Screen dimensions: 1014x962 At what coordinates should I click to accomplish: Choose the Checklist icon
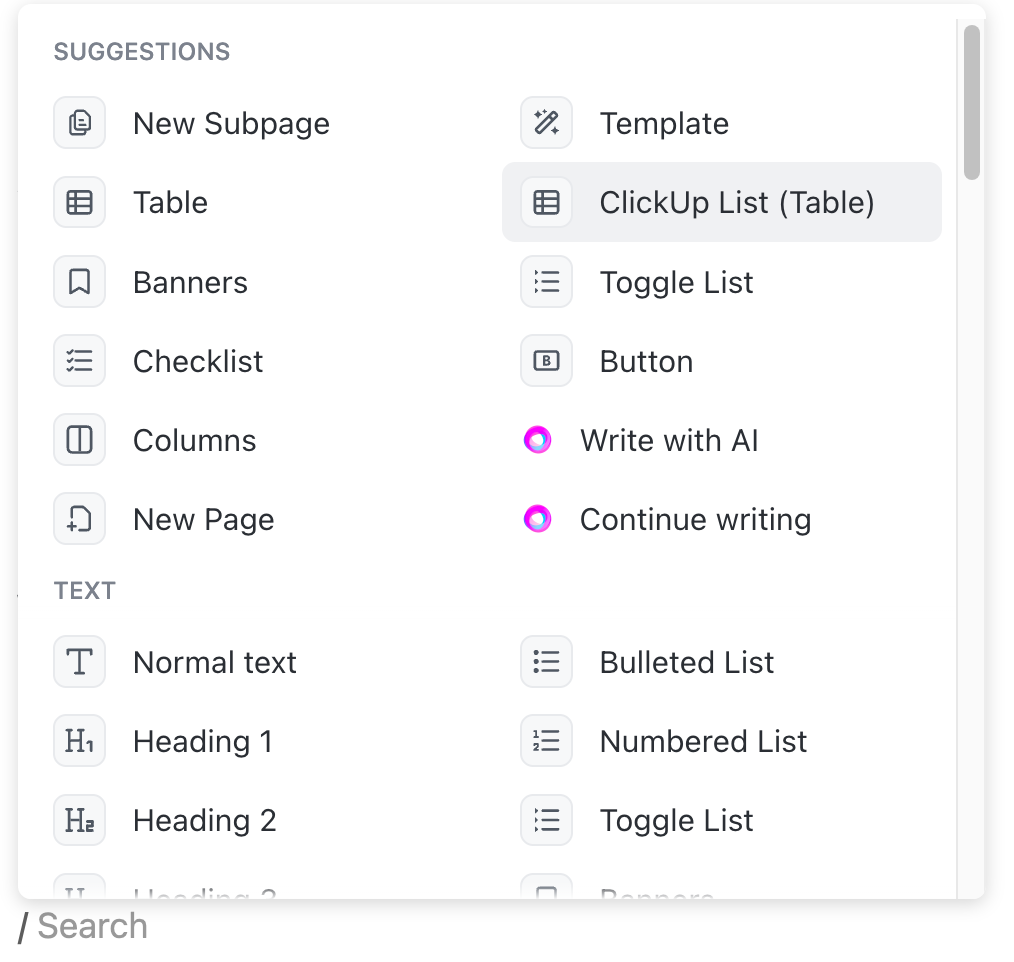pos(79,361)
